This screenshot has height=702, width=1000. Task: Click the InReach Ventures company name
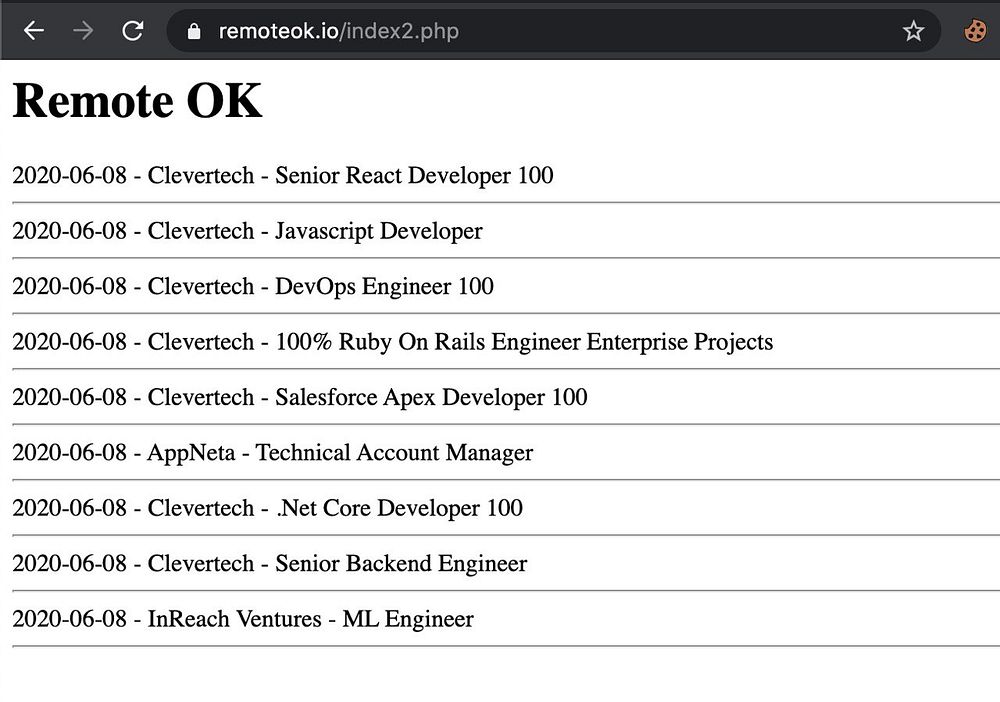click(235, 619)
